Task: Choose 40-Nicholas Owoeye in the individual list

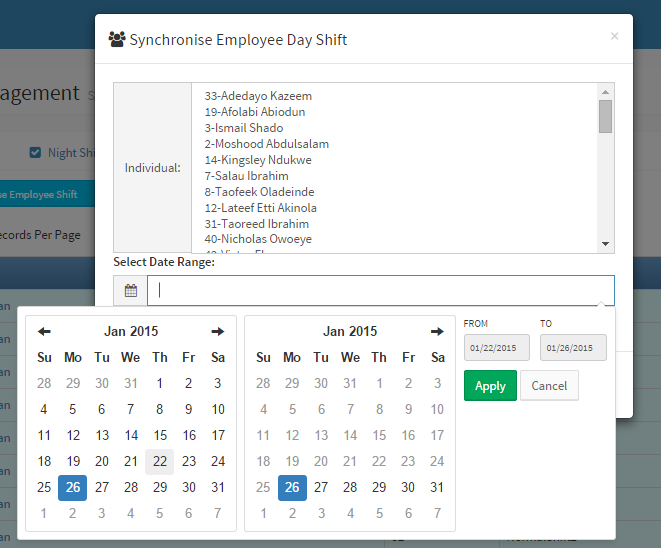Action: point(258,240)
